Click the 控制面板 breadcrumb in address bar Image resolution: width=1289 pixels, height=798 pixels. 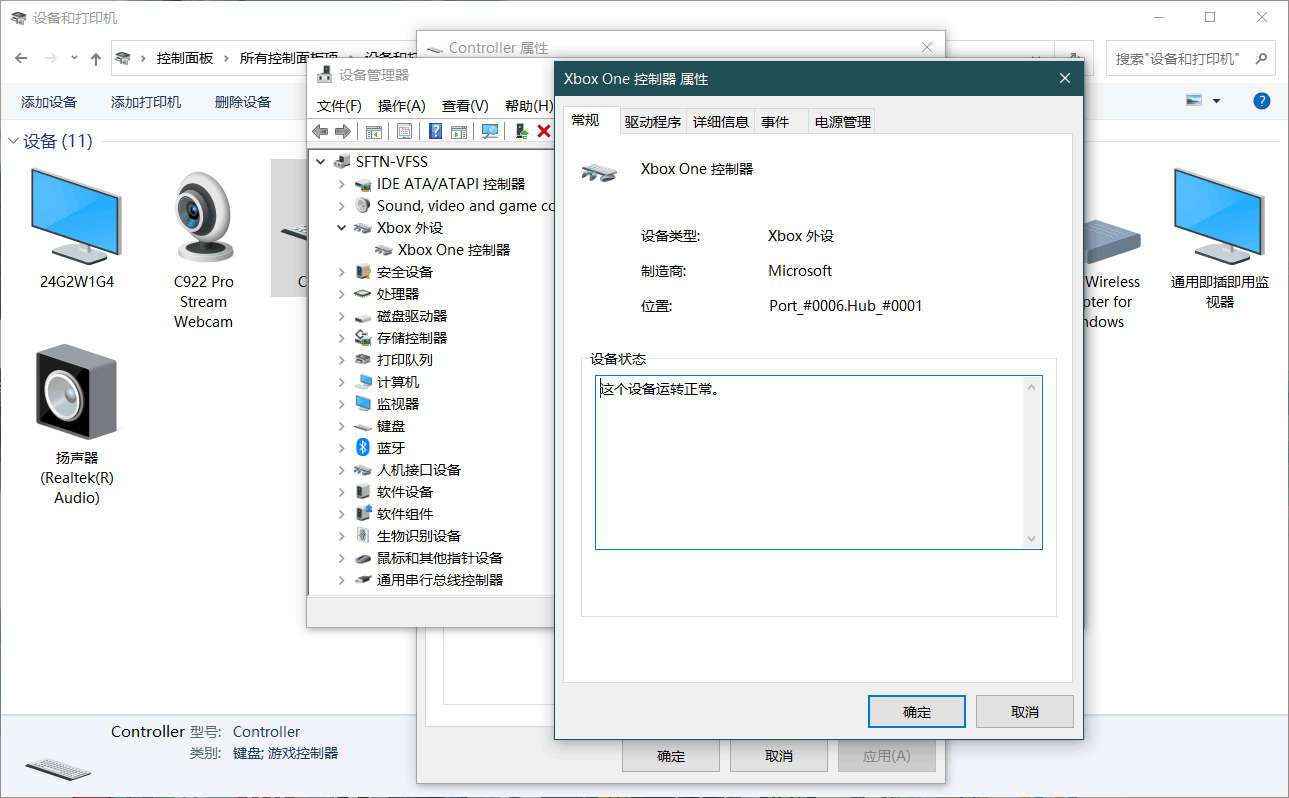click(185, 59)
